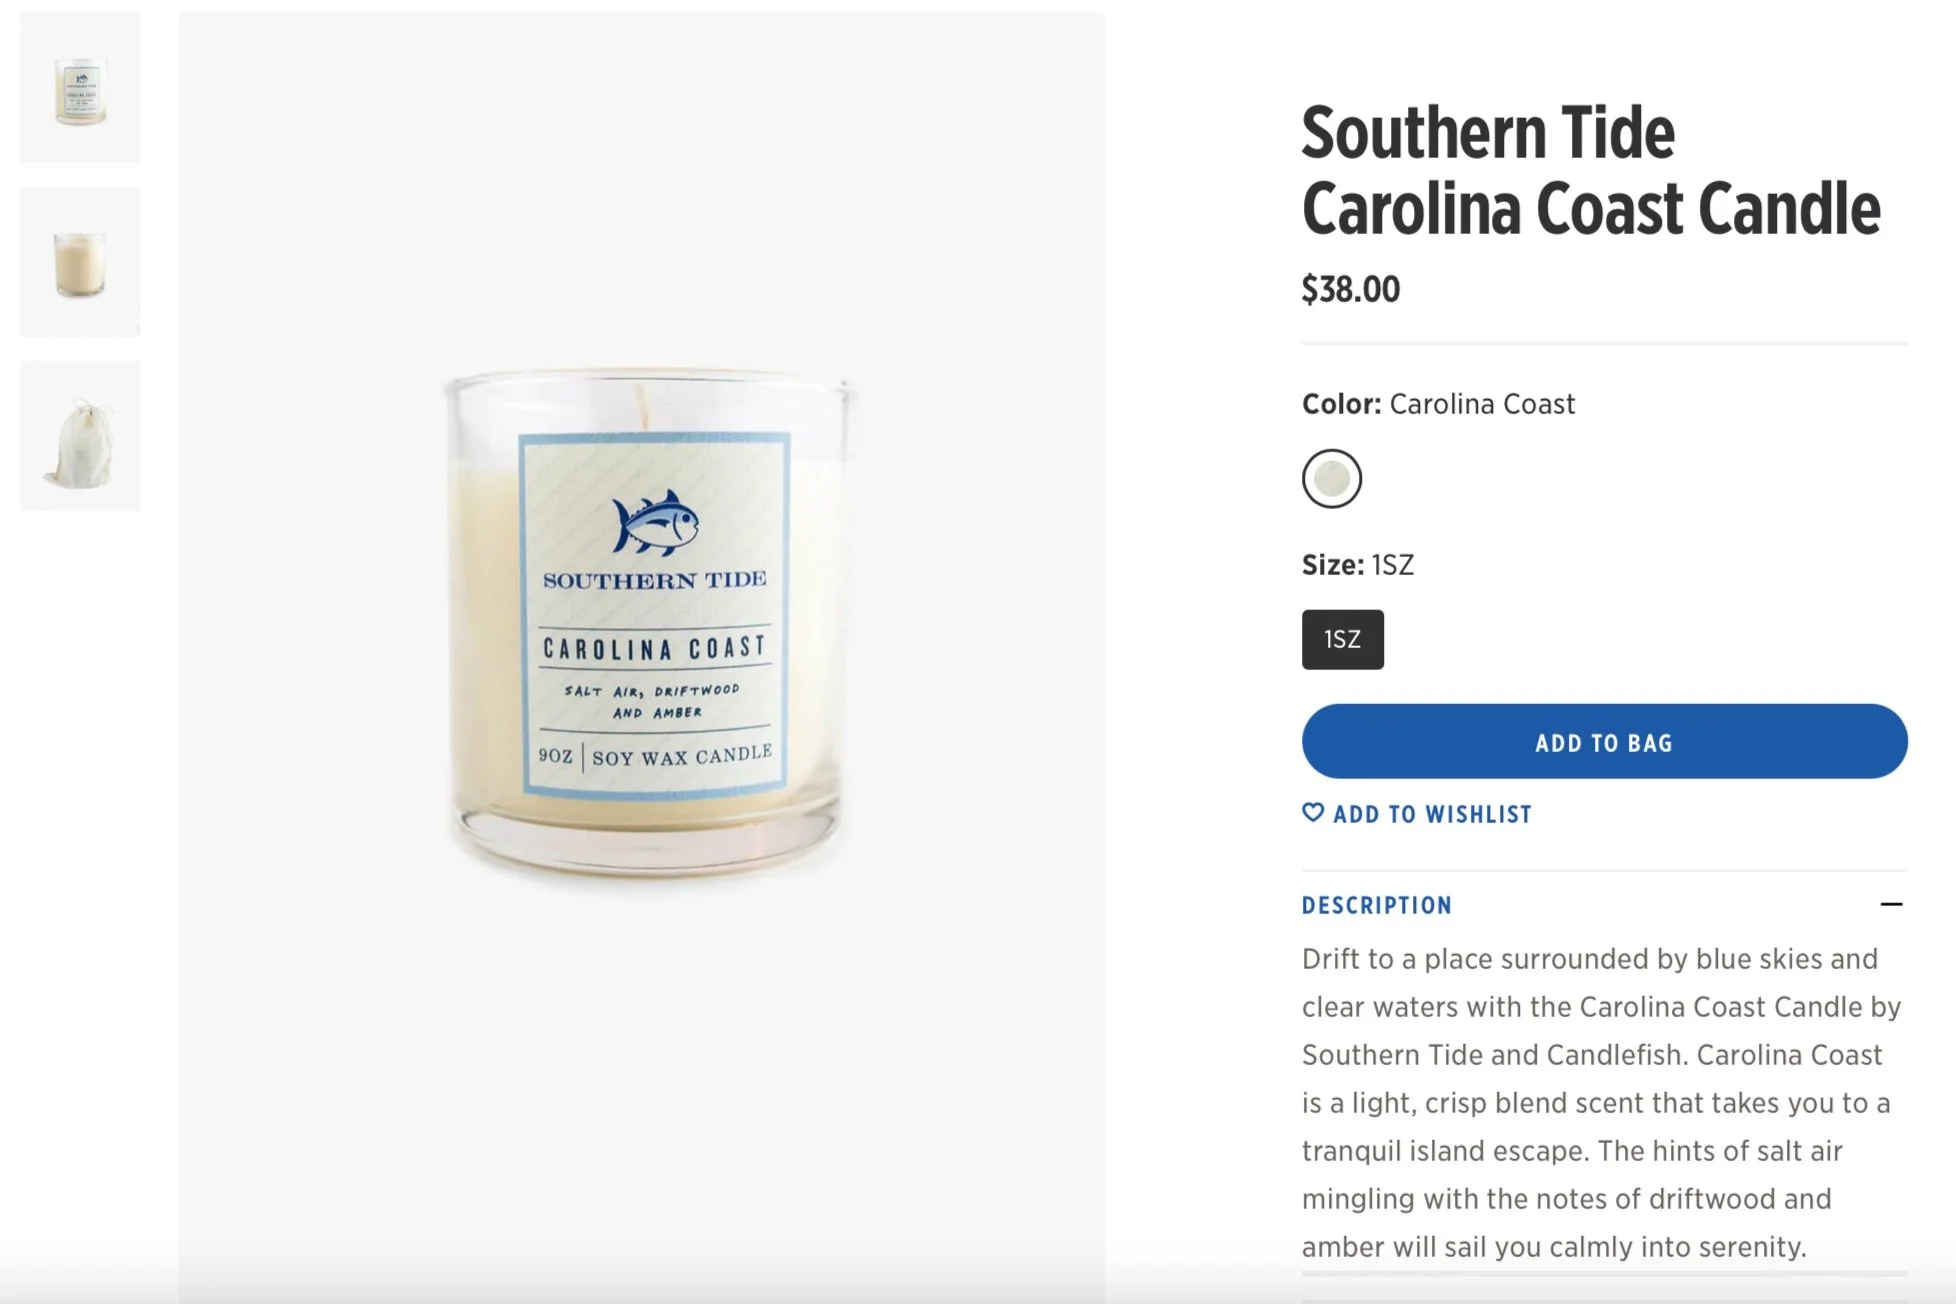Add the candle to bag
1956x1304 pixels.
1605,741
